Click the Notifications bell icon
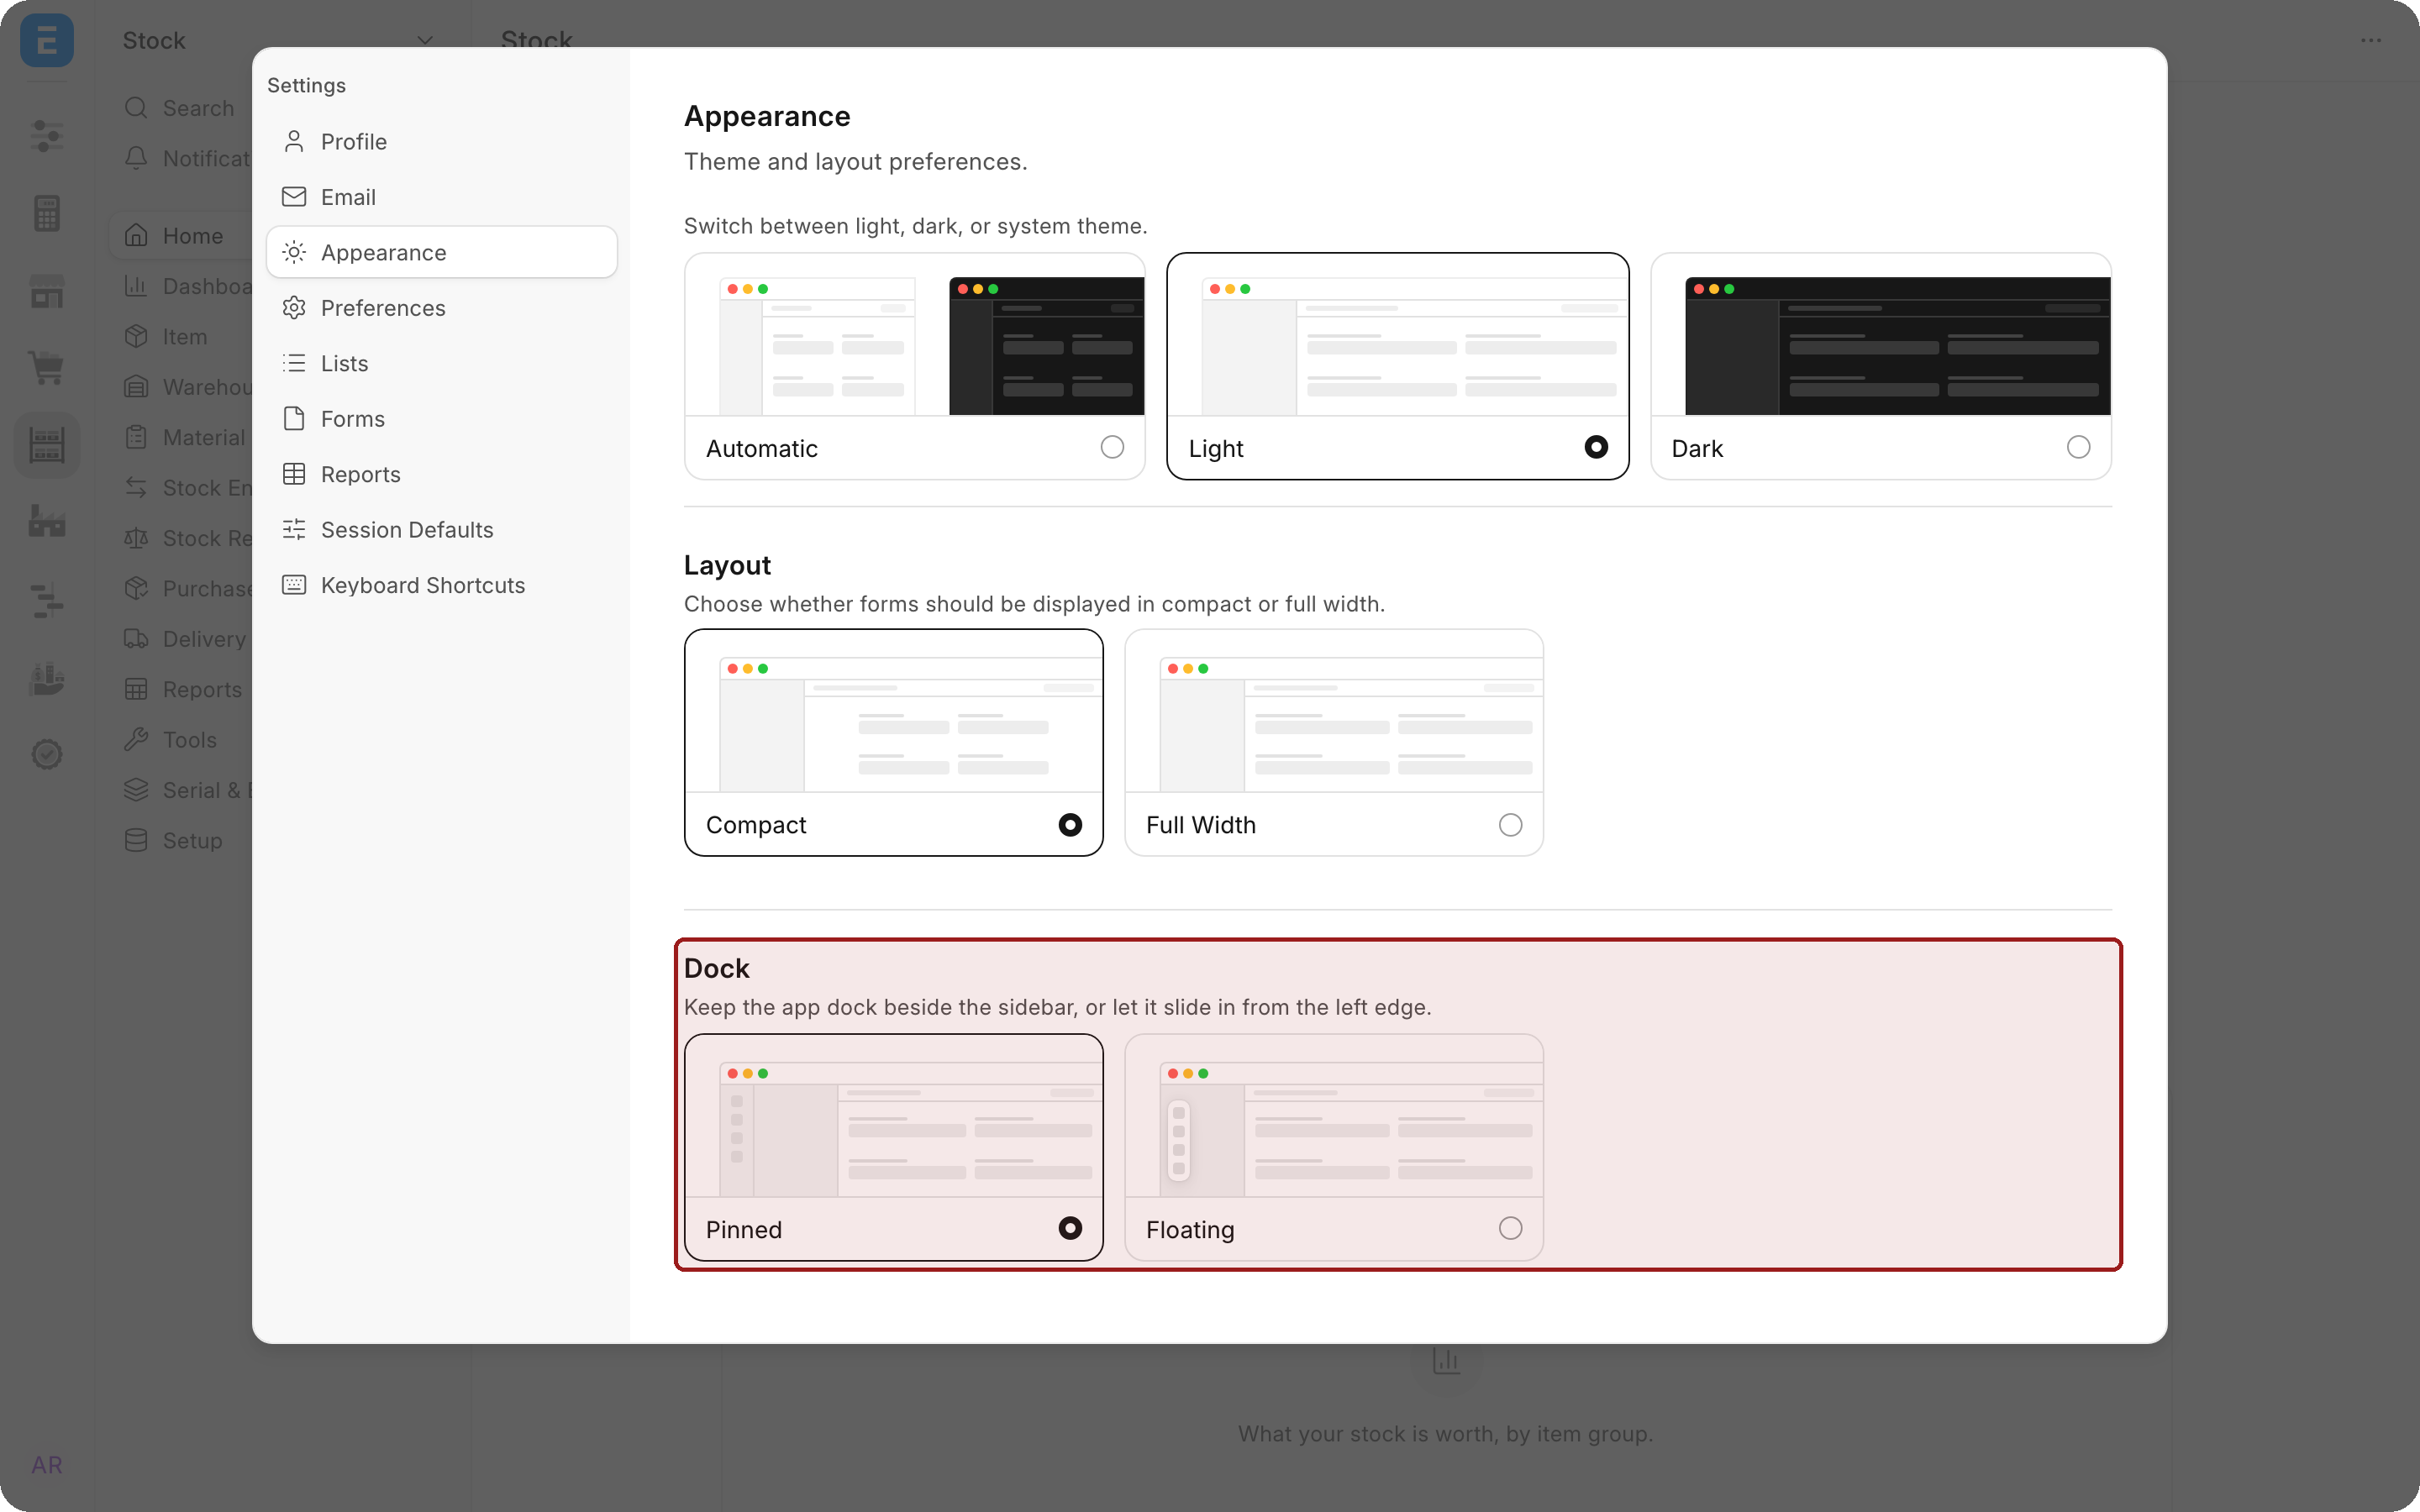Viewport: 2420px width, 1512px height. point(136,158)
